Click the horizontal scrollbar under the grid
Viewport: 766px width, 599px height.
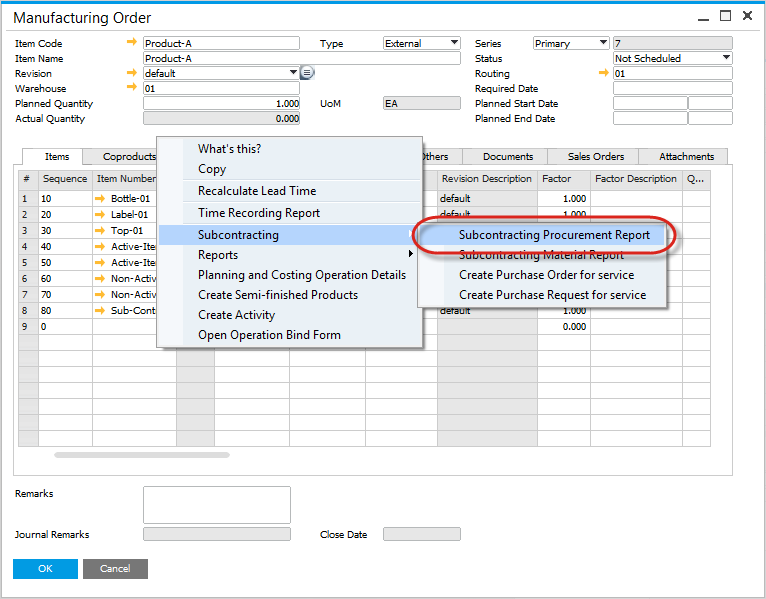point(142,455)
